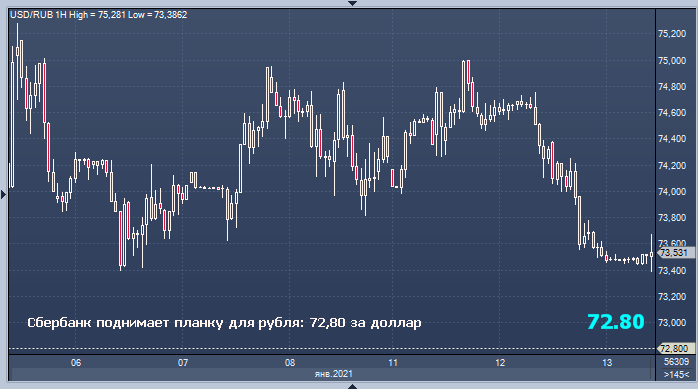Image resolution: width=698 pixels, height=389 pixels.
Task: Click the 75,200 price axis label
Action: pos(672,34)
